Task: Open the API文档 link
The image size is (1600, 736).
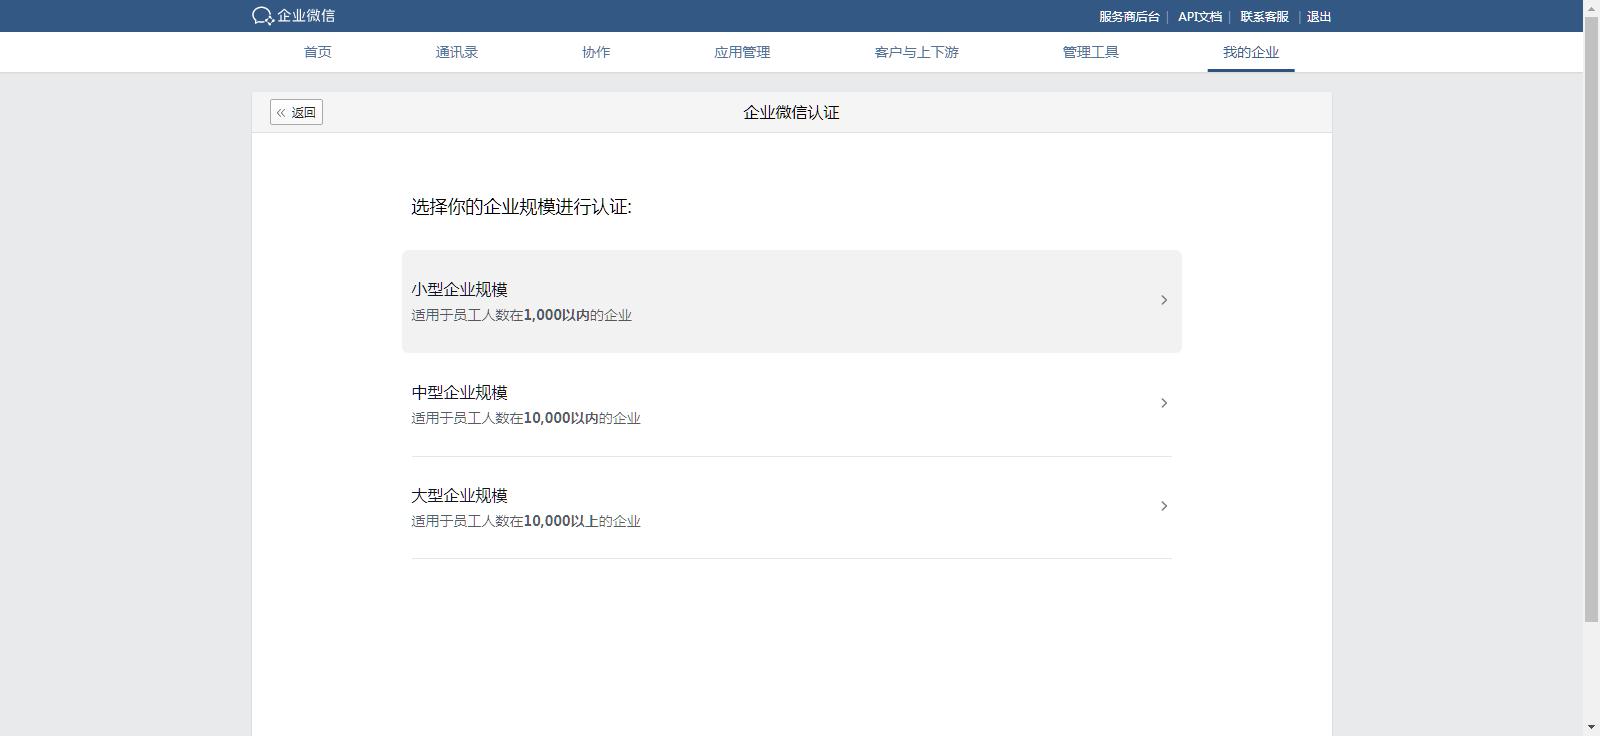Action: click(1200, 17)
